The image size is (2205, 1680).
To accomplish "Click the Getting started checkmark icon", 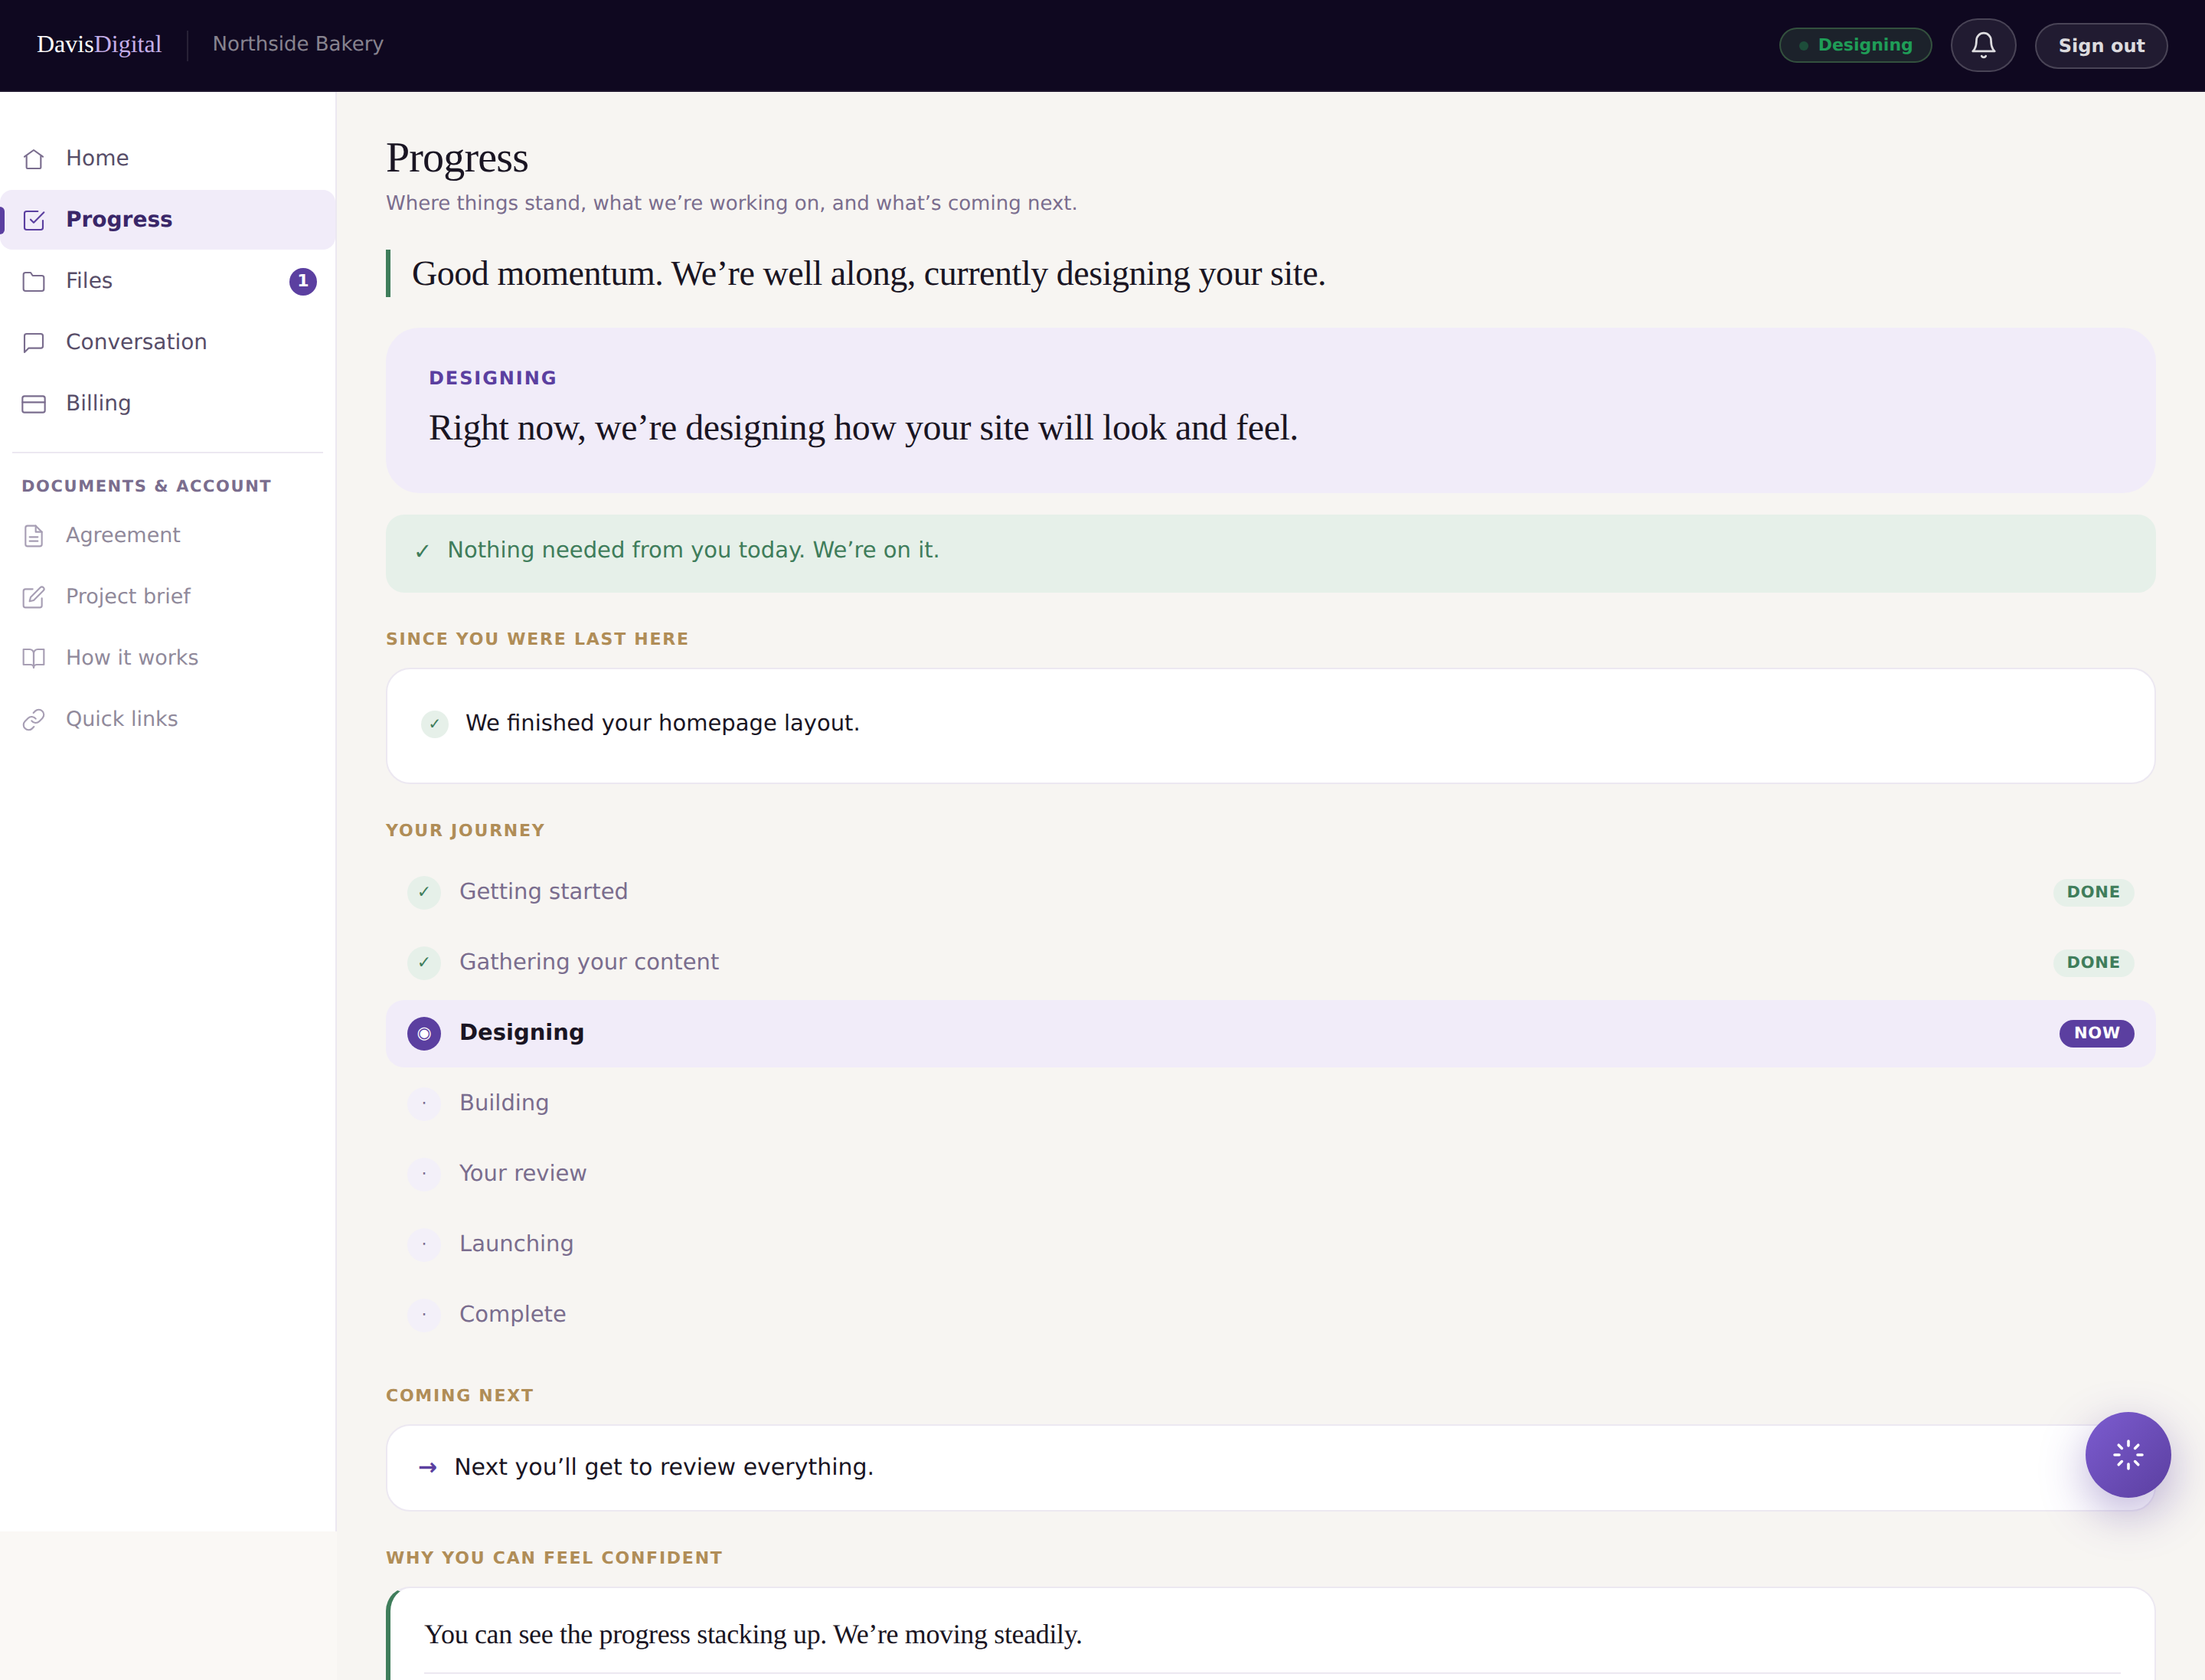I will pyautogui.click(x=424, y=892).
